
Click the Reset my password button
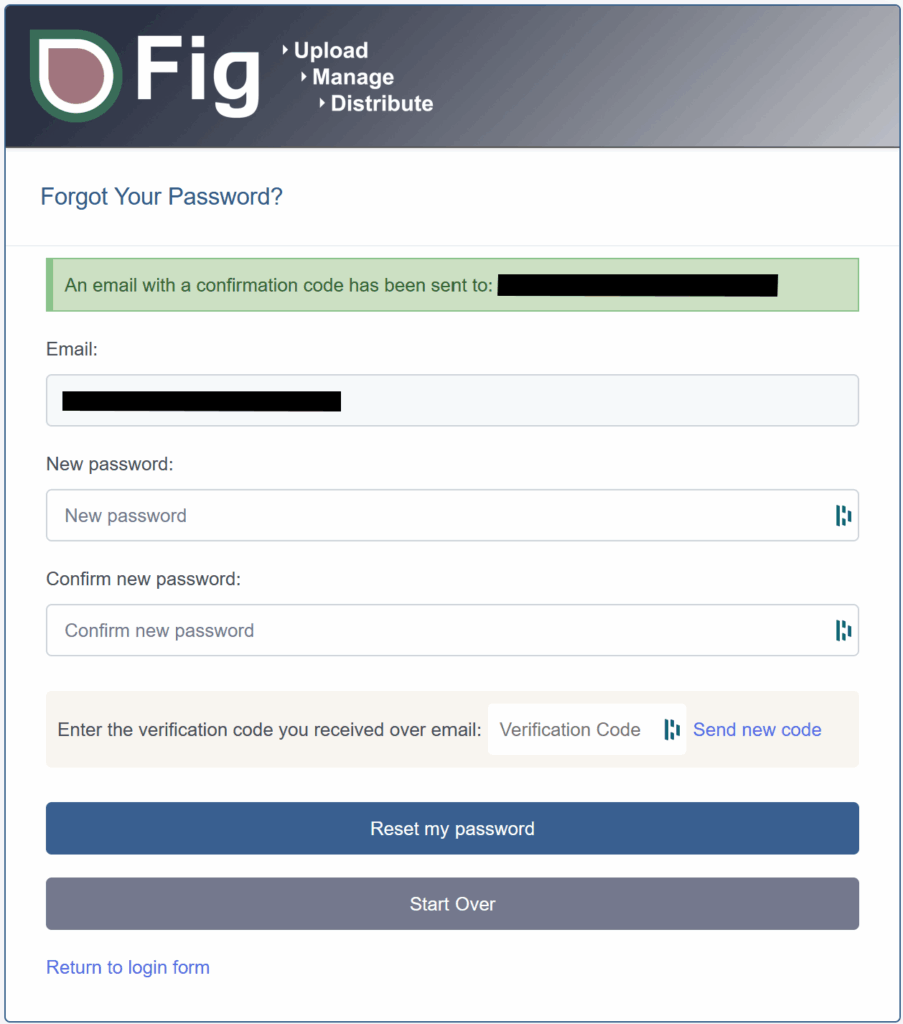452,828
